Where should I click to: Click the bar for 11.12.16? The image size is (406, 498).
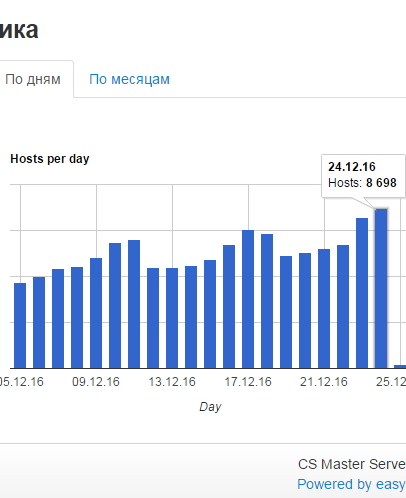[134, 304]
